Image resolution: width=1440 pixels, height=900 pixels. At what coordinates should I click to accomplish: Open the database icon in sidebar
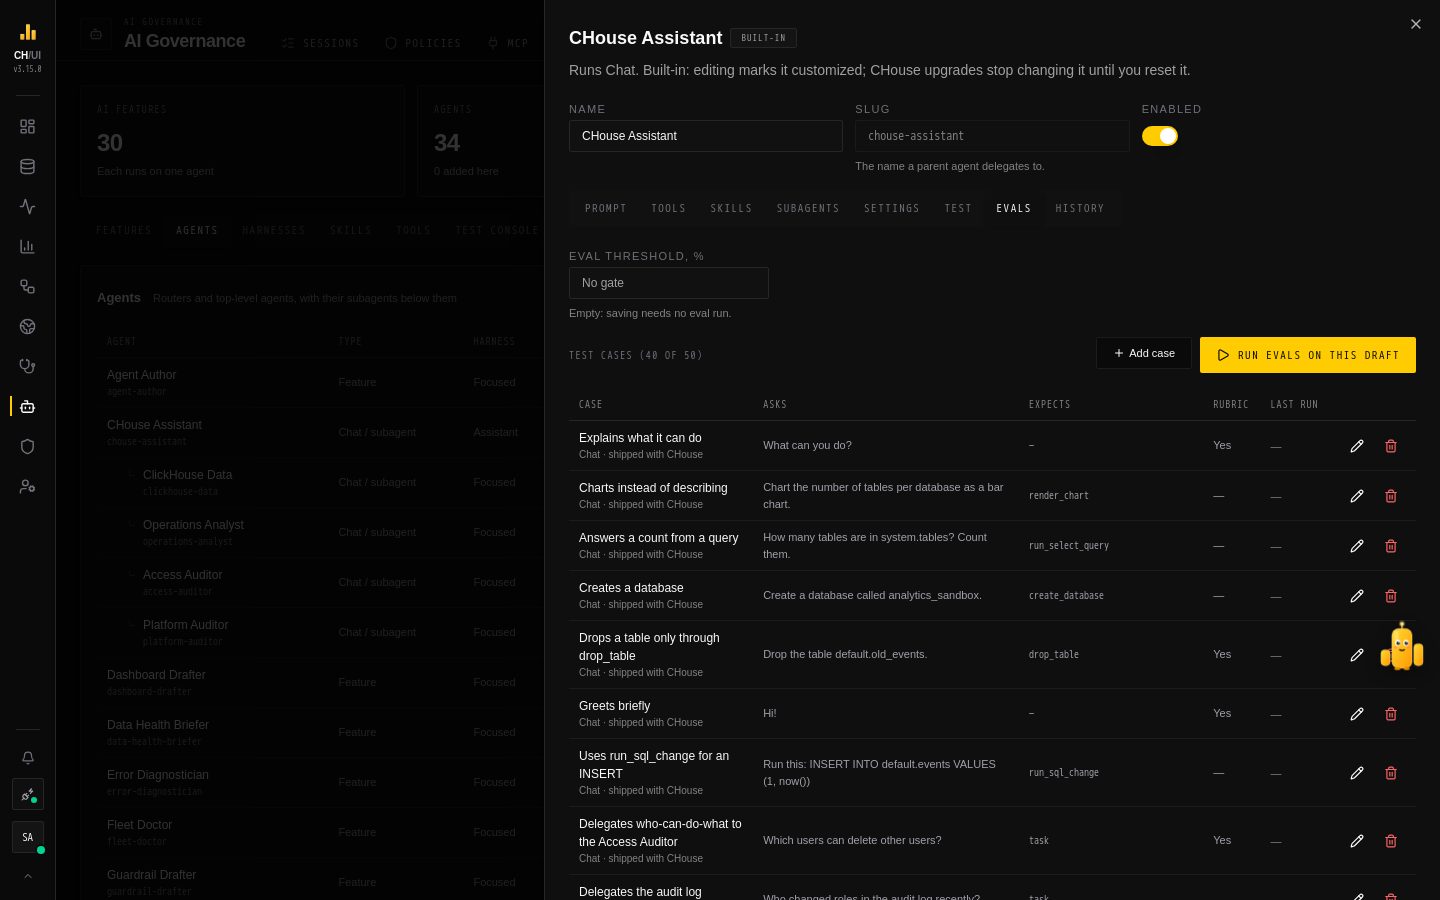(x=27, y=167)
